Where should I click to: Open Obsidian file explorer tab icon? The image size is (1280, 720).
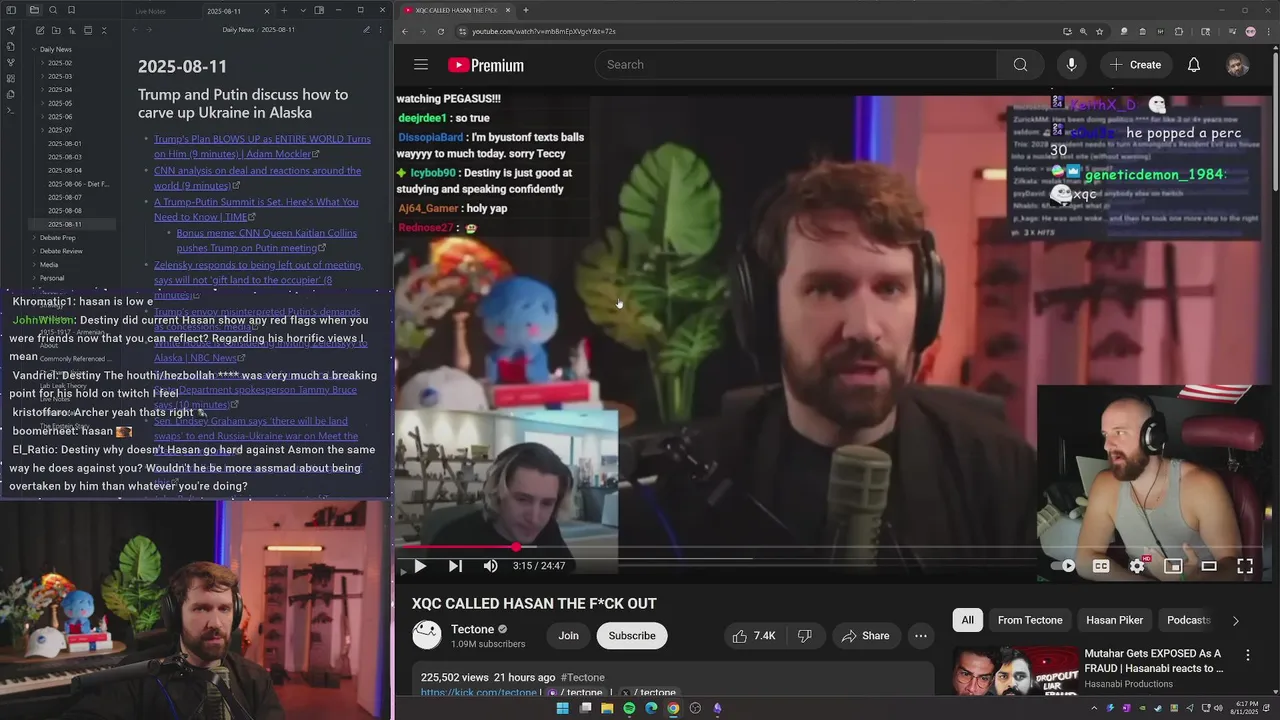tap(34, 10)
